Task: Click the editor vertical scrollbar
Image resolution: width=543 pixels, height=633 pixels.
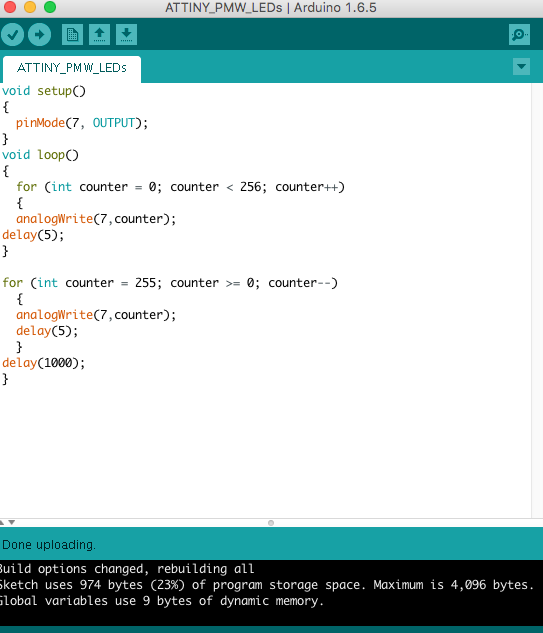Action: (537, 301)
